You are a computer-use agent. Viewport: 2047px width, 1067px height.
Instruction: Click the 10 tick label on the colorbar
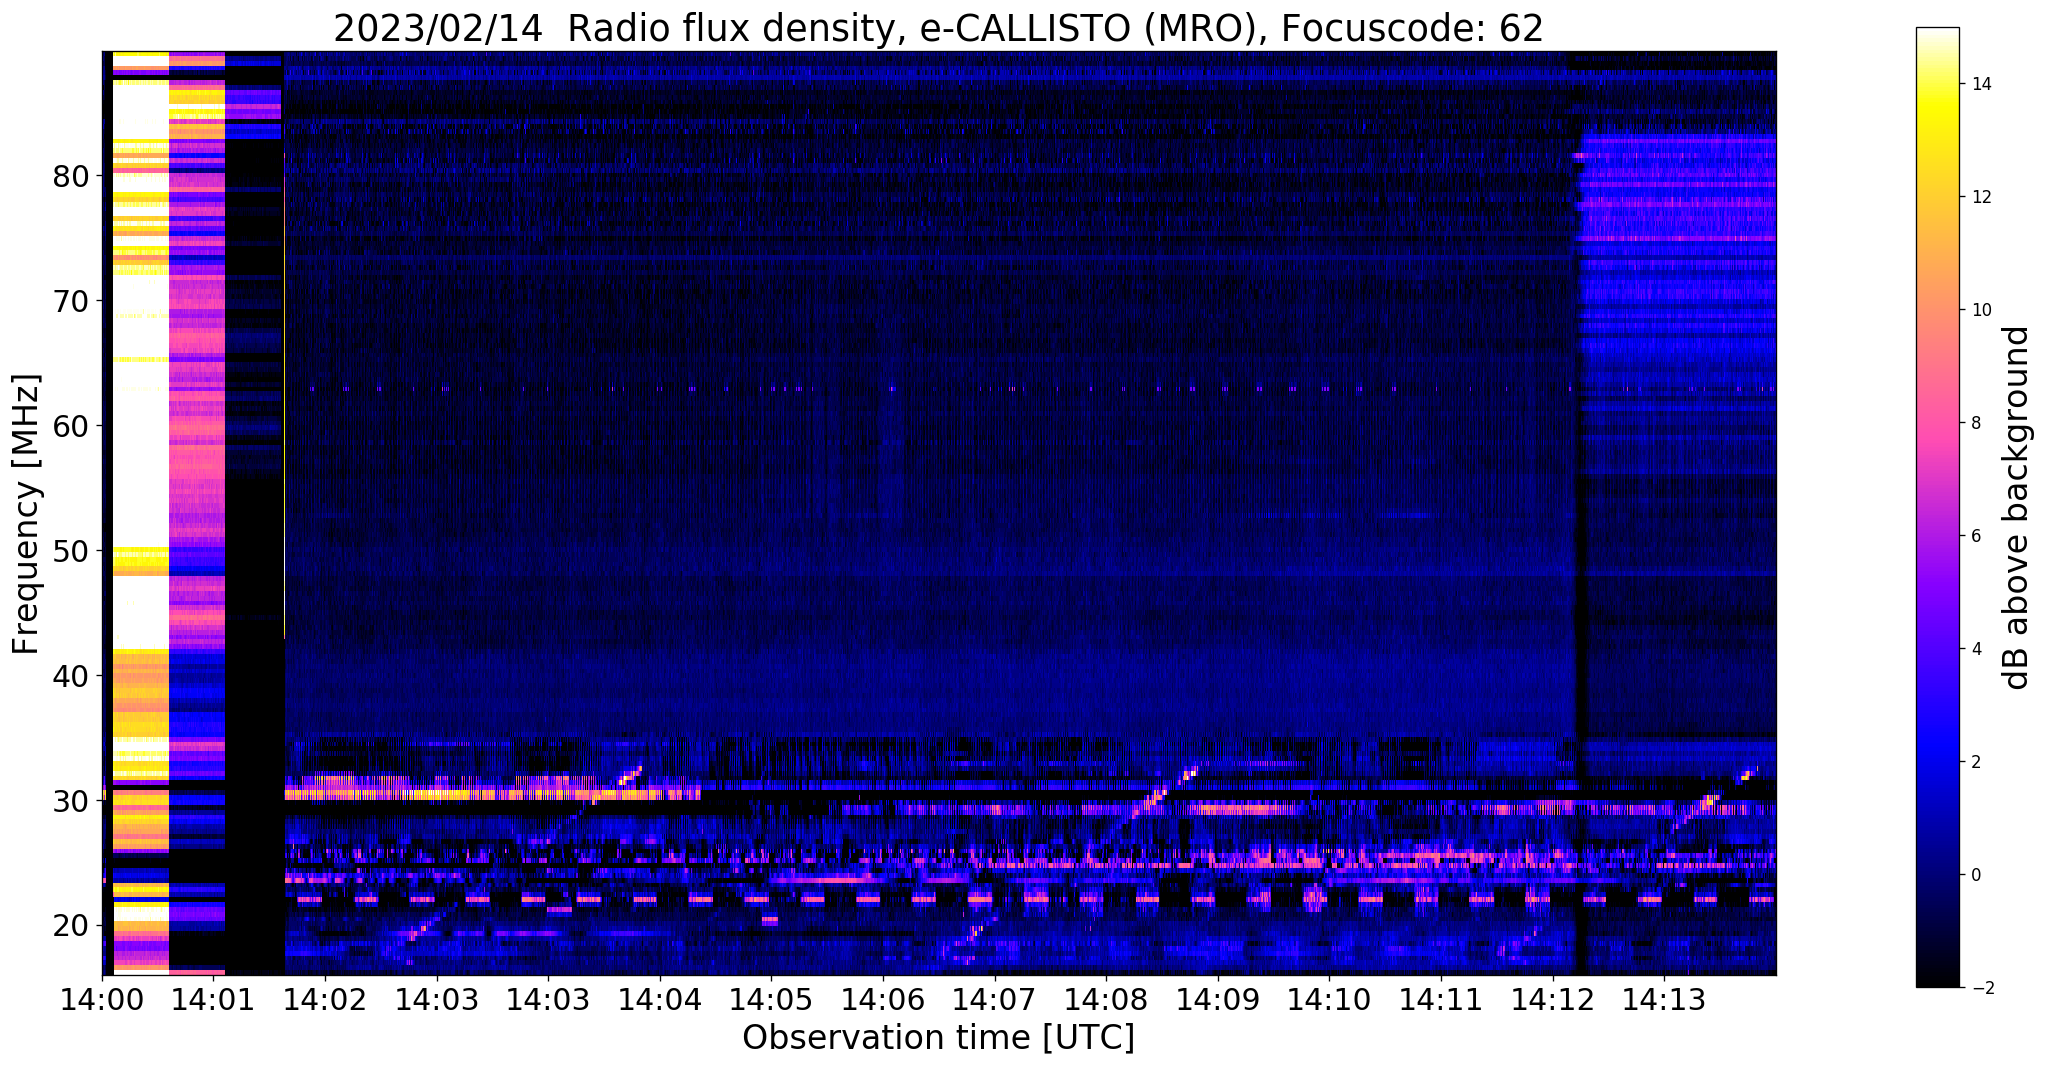pos(1980,310)
